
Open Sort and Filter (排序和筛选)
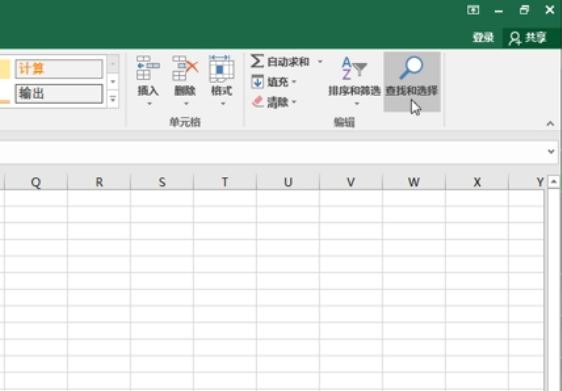(354, 81)
